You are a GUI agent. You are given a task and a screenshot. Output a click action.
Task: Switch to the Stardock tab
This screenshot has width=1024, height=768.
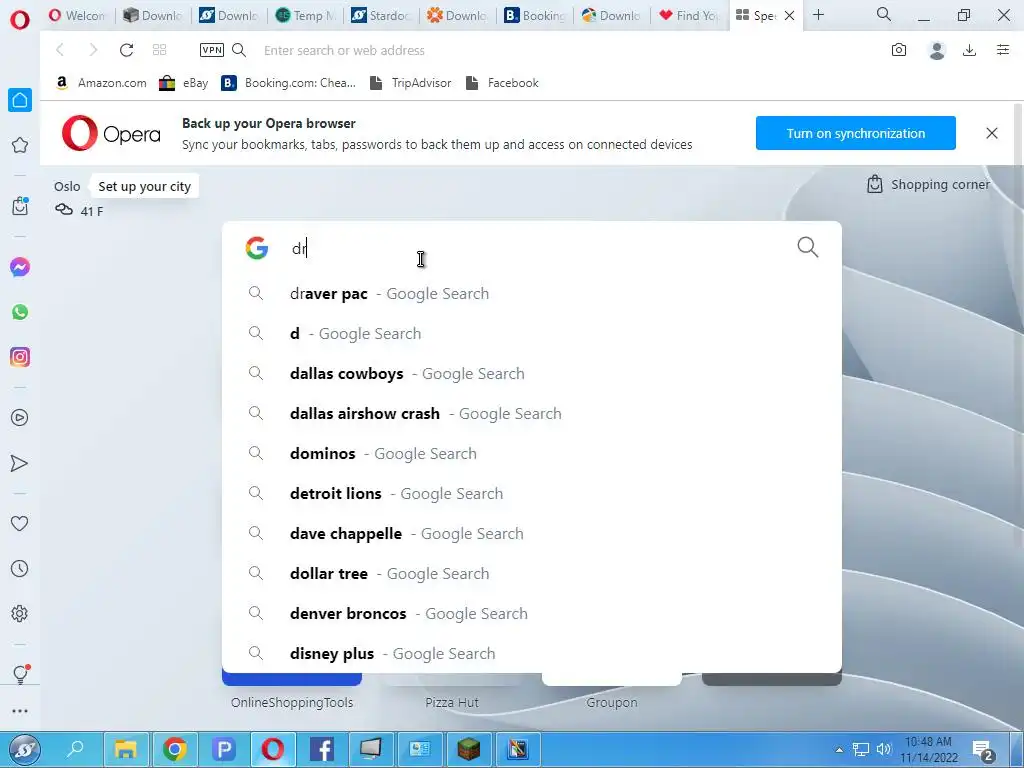[x=381, y=15]
